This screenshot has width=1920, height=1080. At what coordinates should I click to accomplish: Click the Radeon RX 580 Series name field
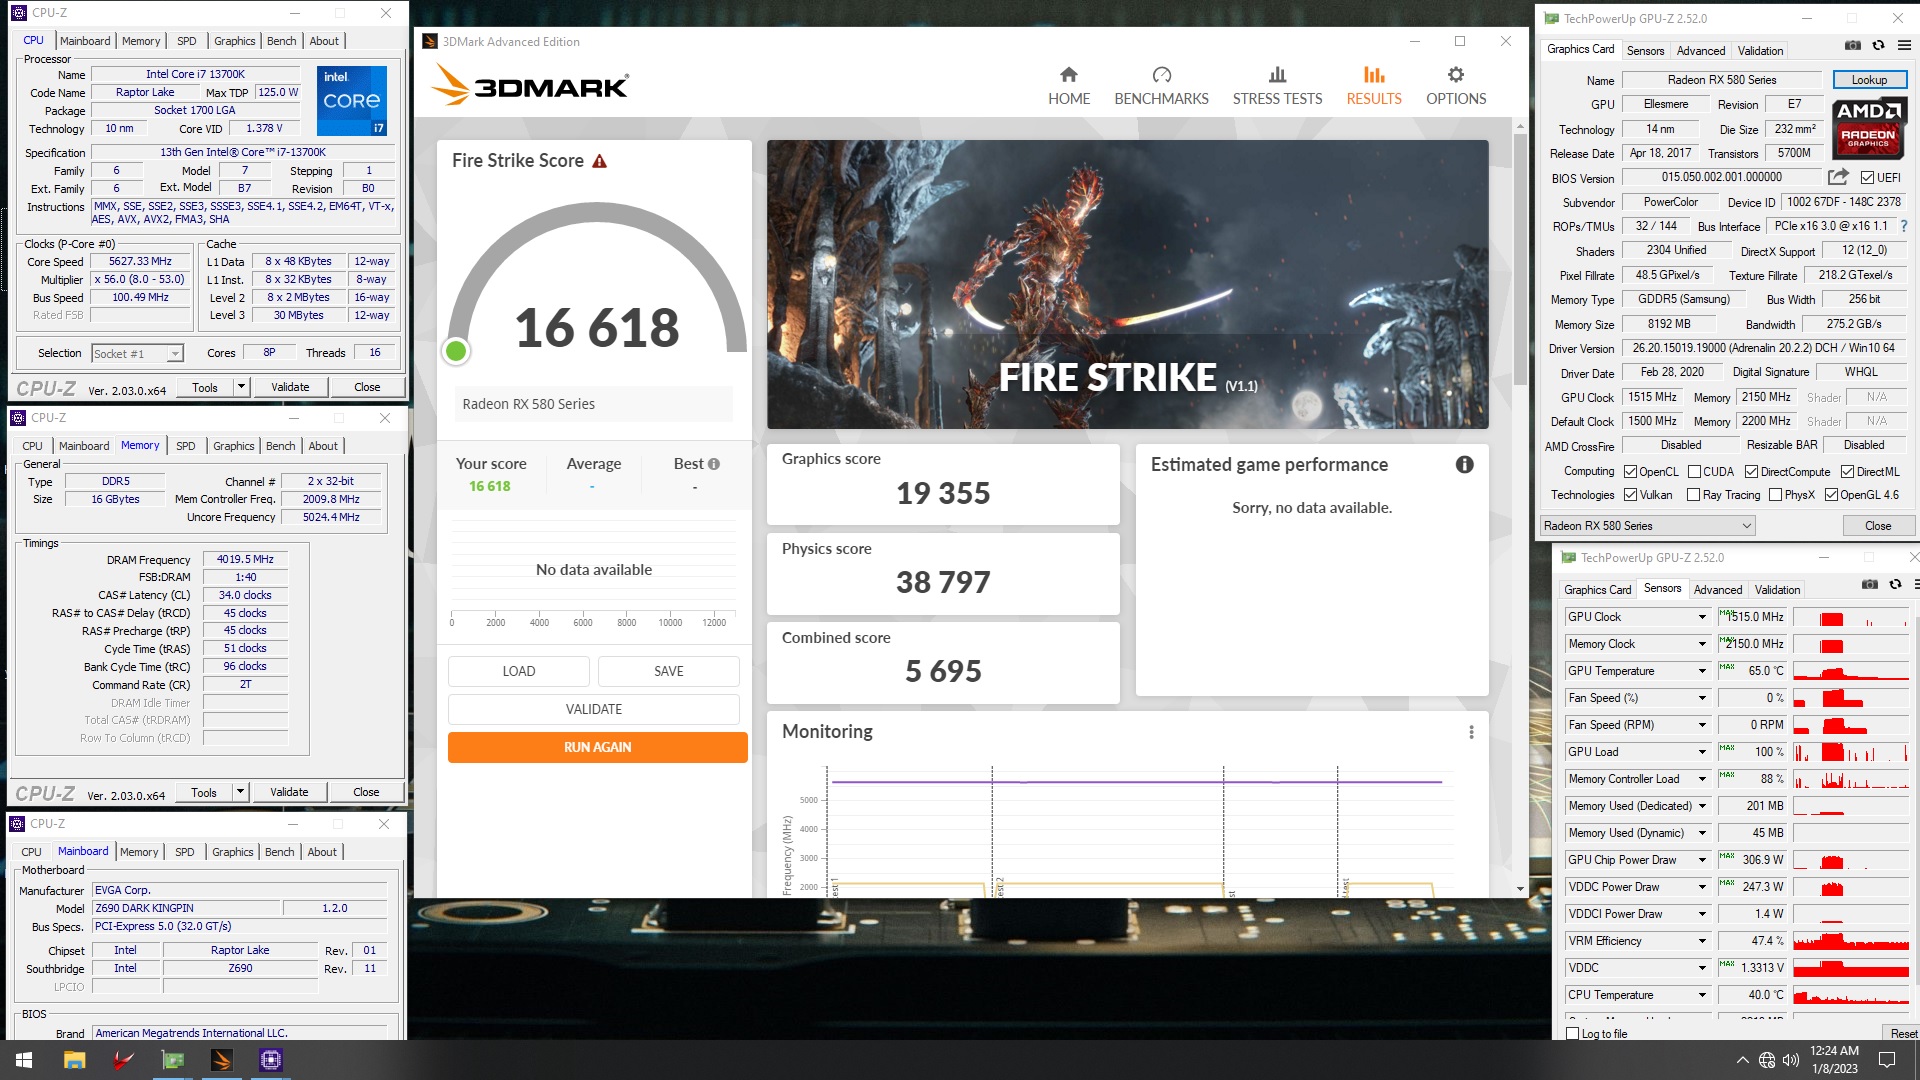point(1722,80)
